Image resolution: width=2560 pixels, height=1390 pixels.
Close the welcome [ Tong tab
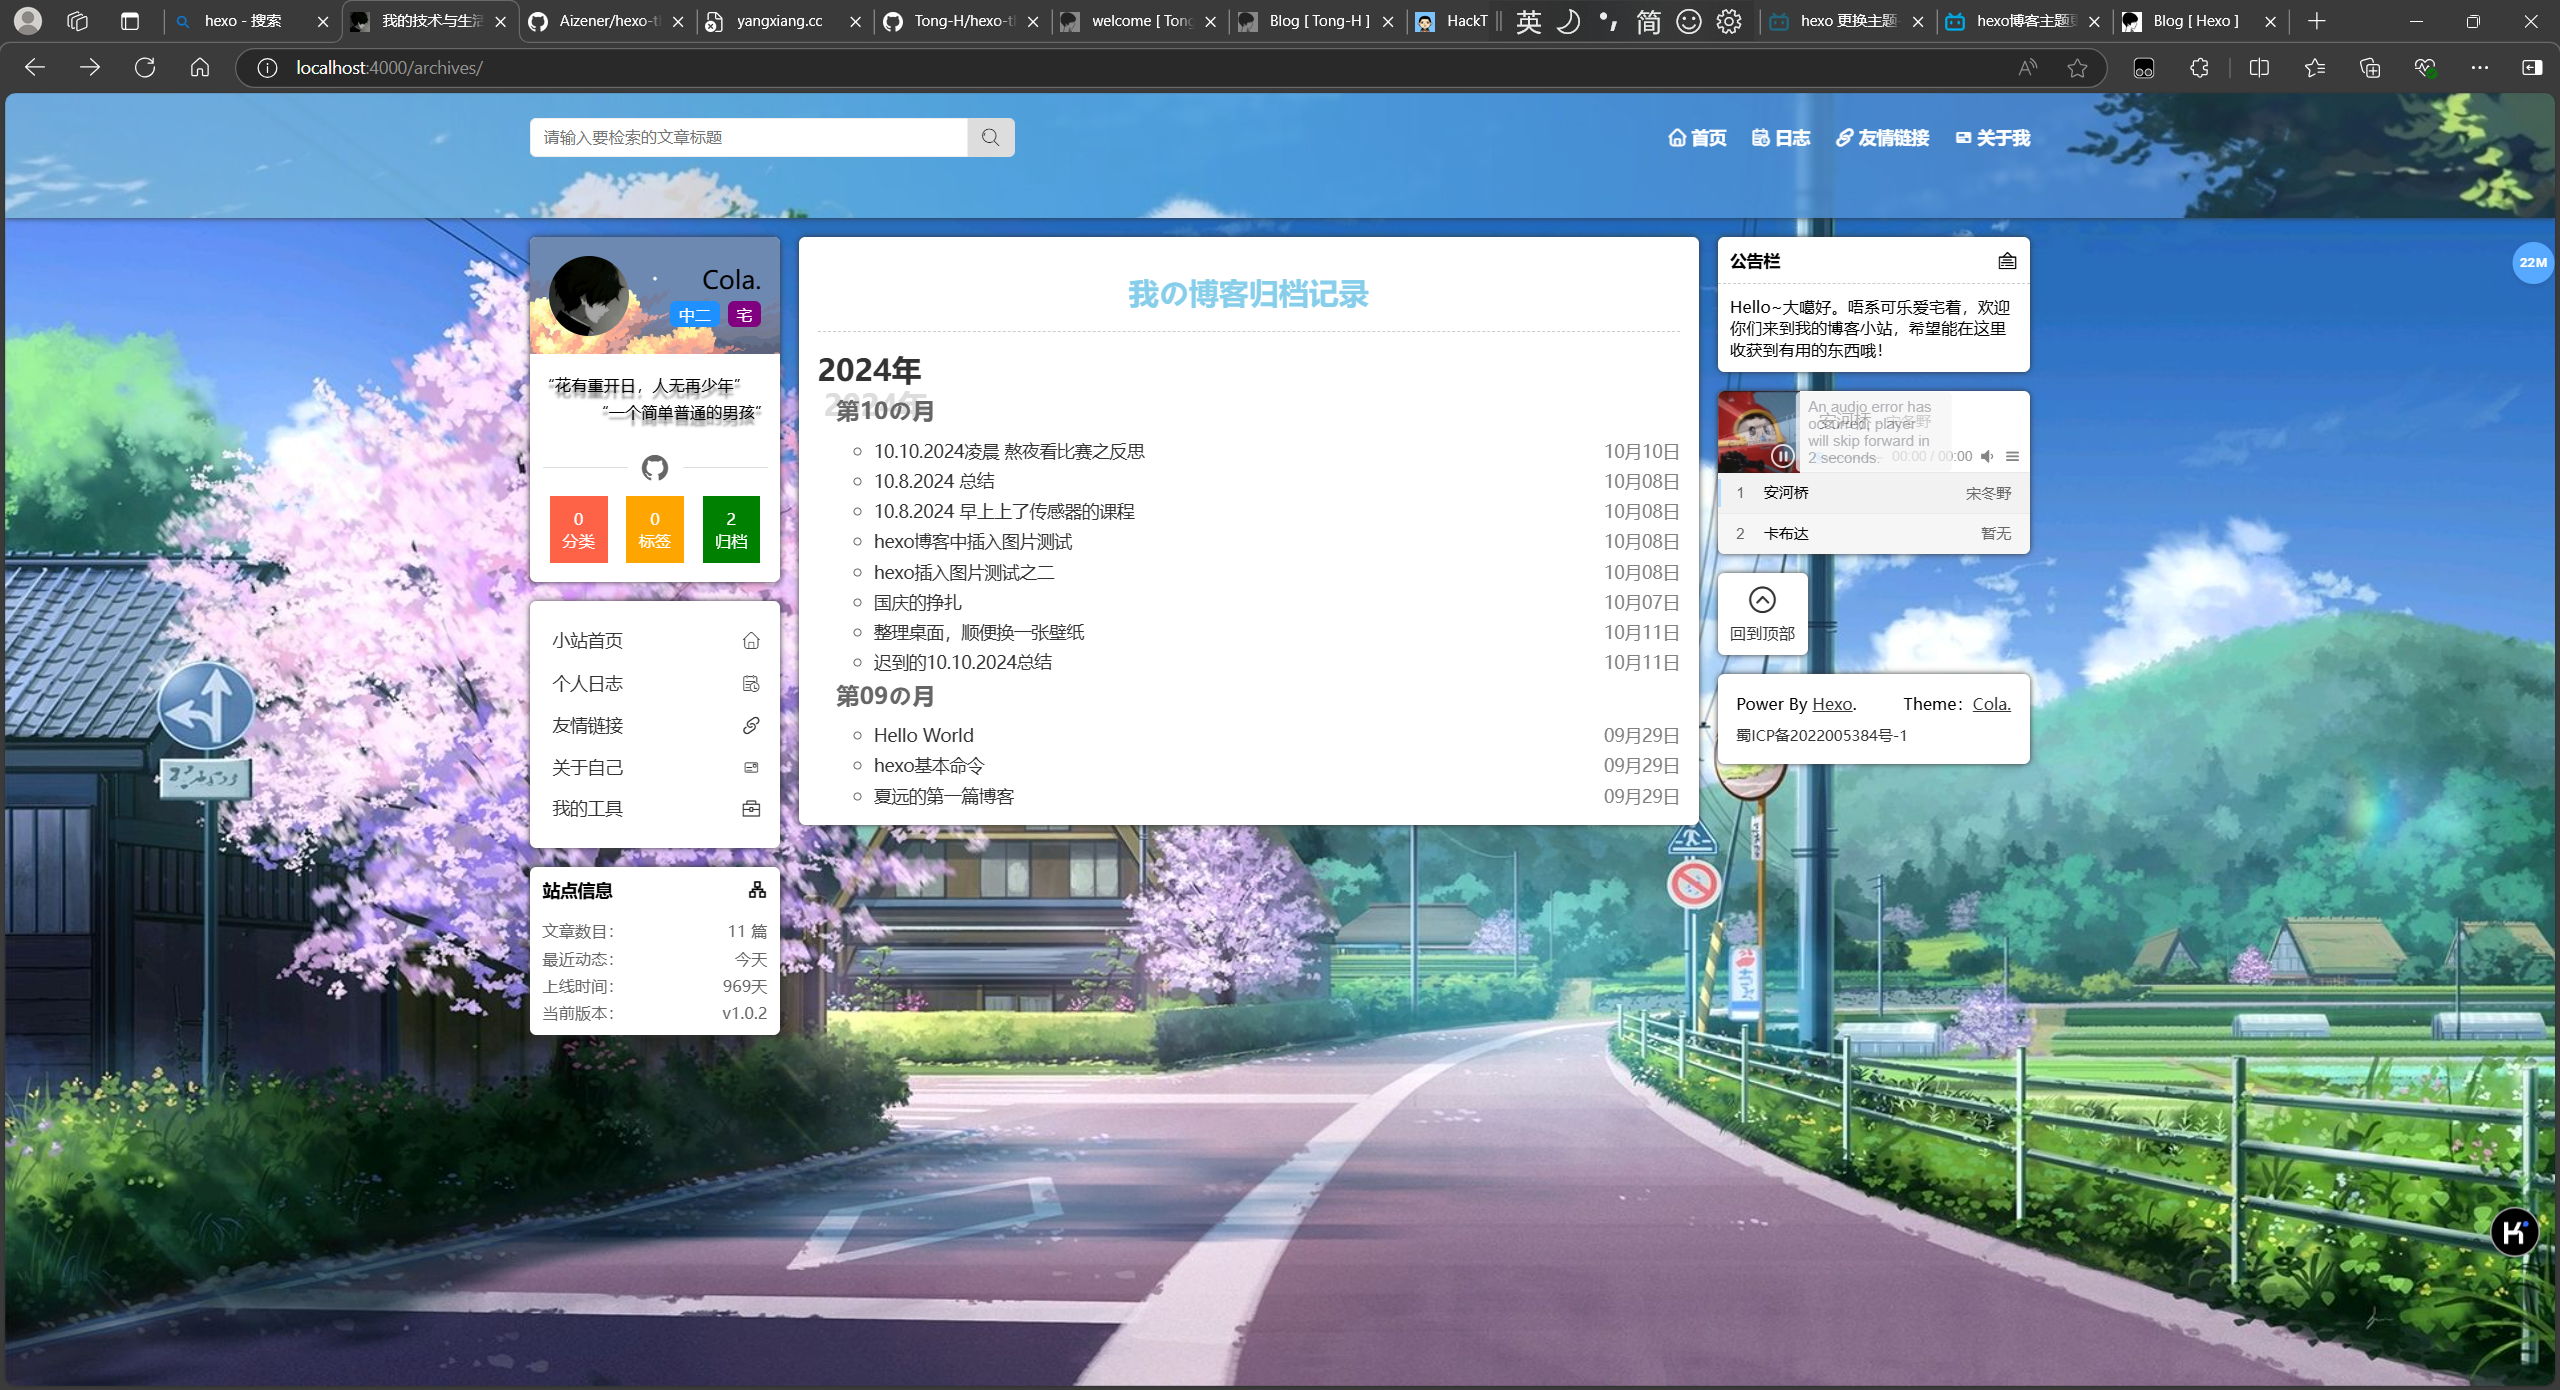(x=1210, y=21)
